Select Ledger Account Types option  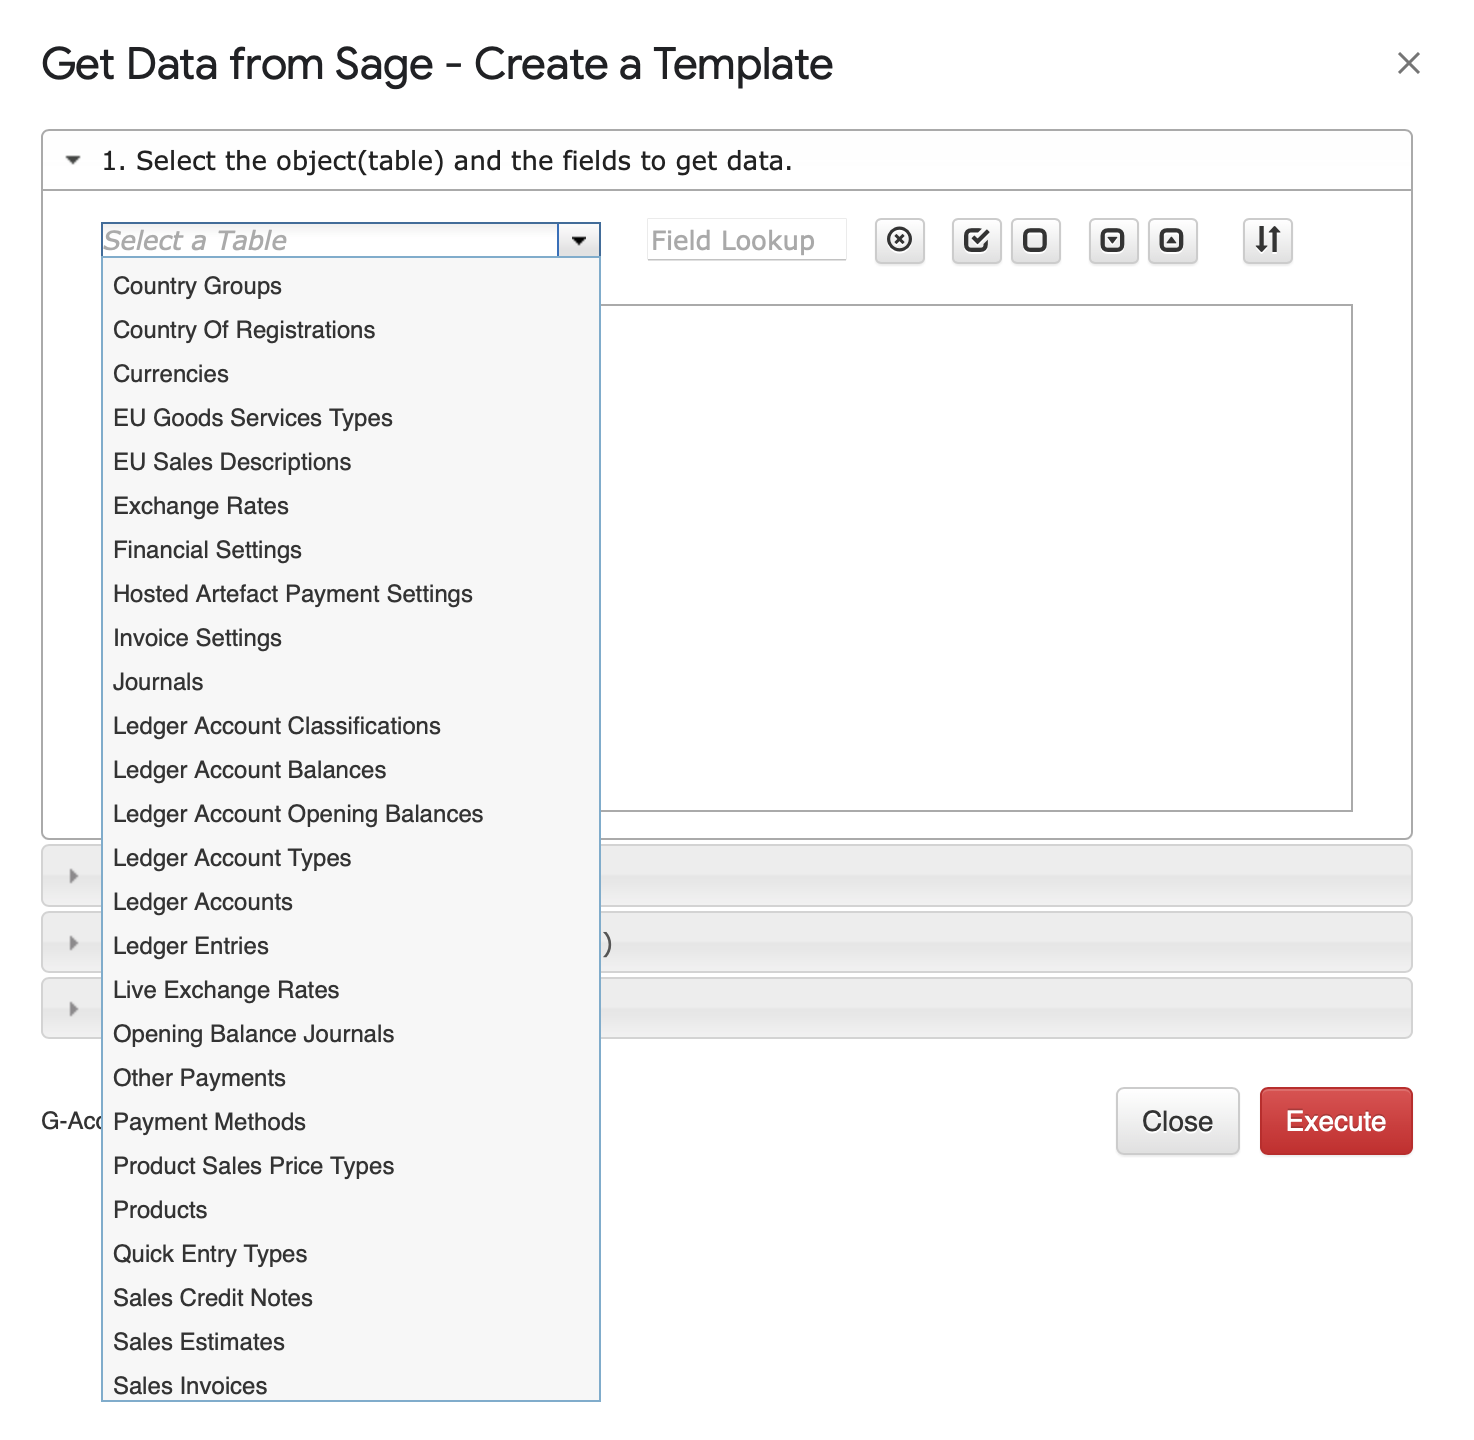(350, 858)
